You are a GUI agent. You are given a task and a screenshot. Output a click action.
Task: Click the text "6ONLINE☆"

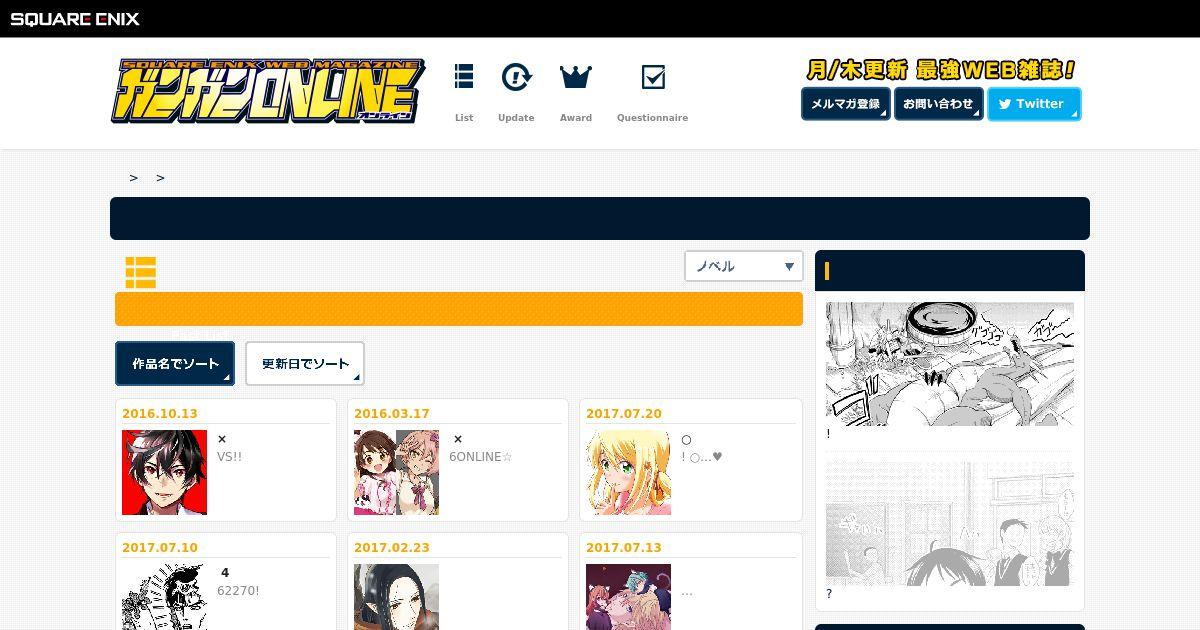(x=481, y=457)
